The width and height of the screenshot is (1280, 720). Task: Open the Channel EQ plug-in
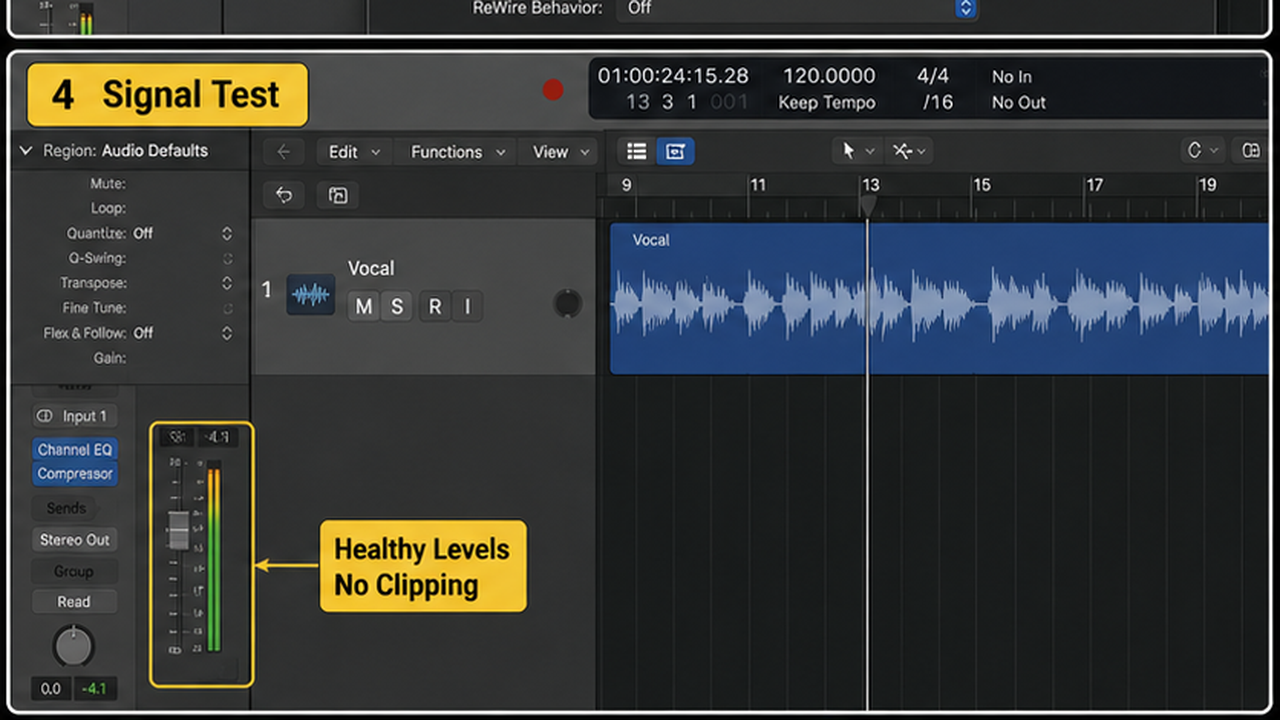(x=75, y=450)
